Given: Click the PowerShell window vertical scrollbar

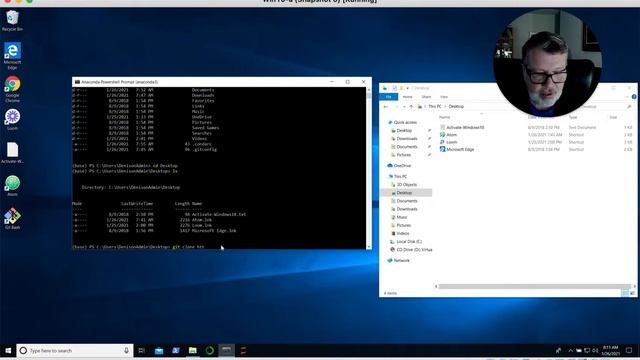Looking at the screenshot, I should point(369,167).
